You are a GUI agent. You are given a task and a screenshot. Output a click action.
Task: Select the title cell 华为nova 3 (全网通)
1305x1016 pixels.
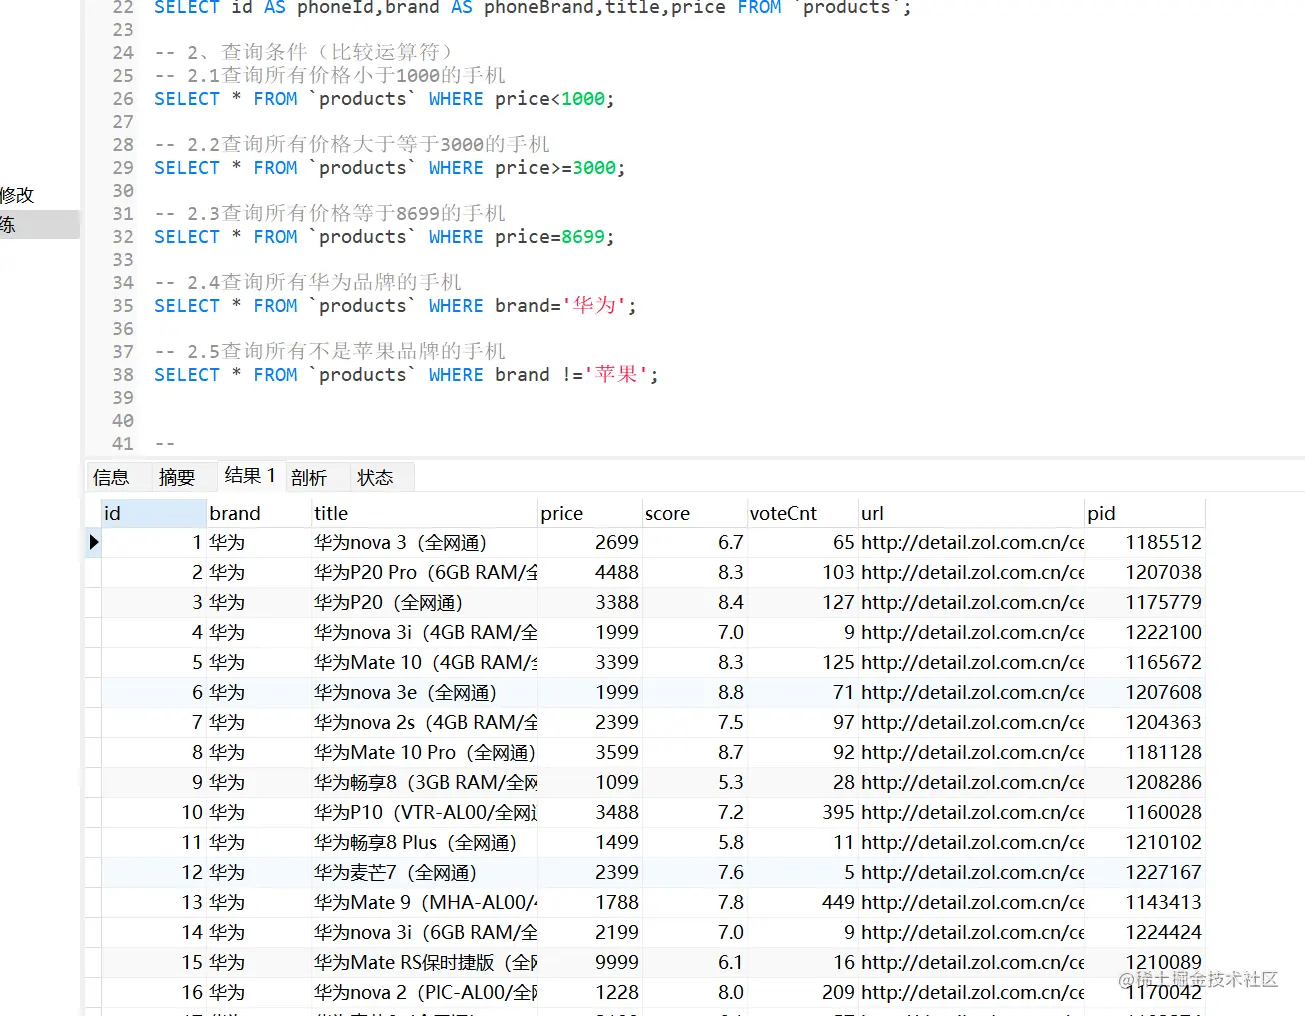(x=425, y=542)
